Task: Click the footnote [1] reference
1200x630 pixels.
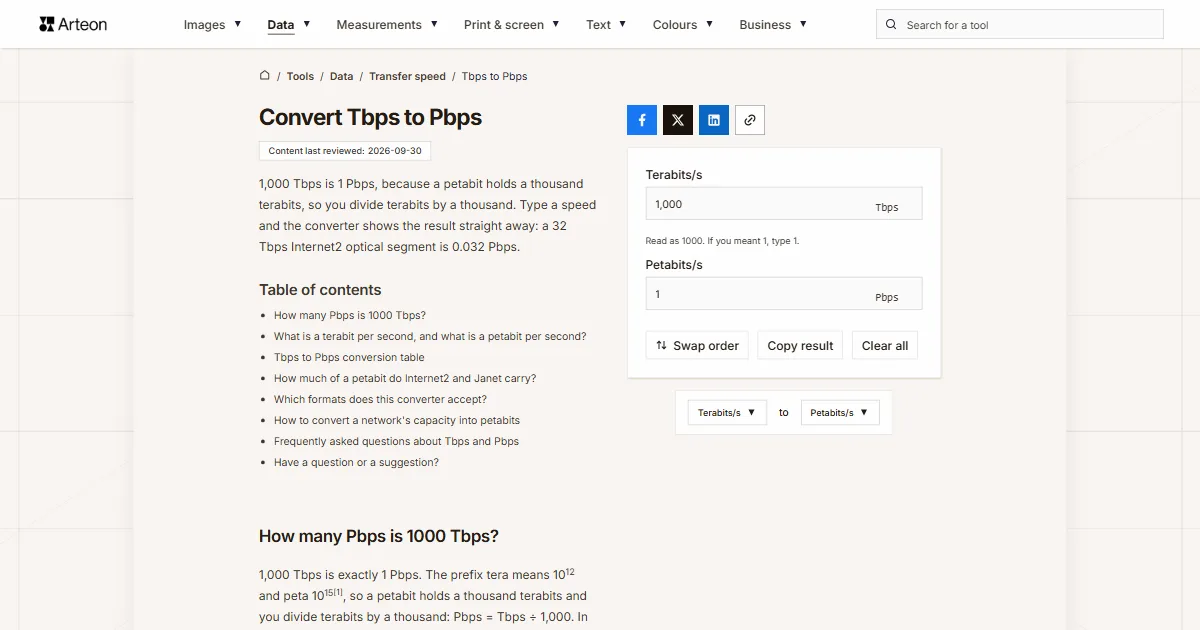Action: coord(338,592)
